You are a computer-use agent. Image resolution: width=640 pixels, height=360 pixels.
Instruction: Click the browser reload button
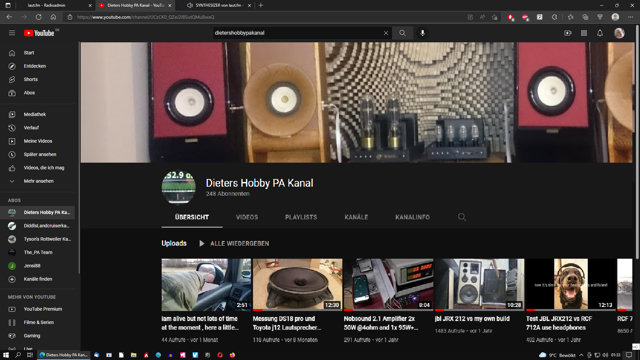(38, 17)
